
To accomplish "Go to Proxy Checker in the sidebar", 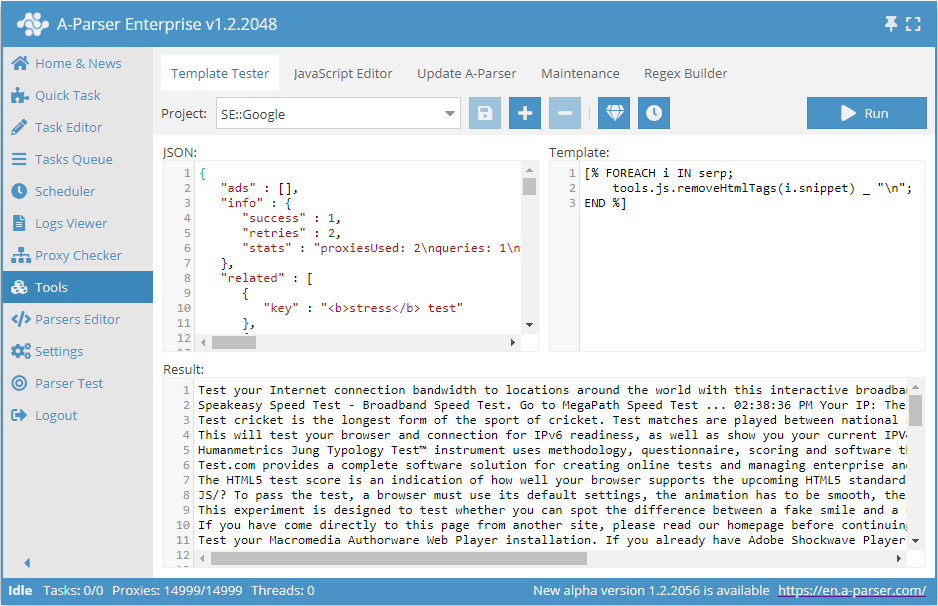I will (x=78, y=255).
